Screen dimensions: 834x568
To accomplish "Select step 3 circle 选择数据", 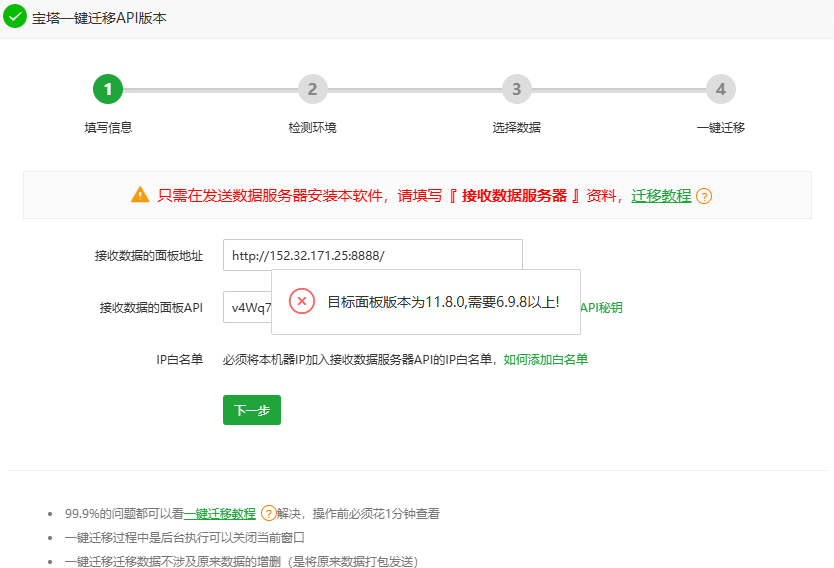I will pyautogui.click(x=516, y=89).
